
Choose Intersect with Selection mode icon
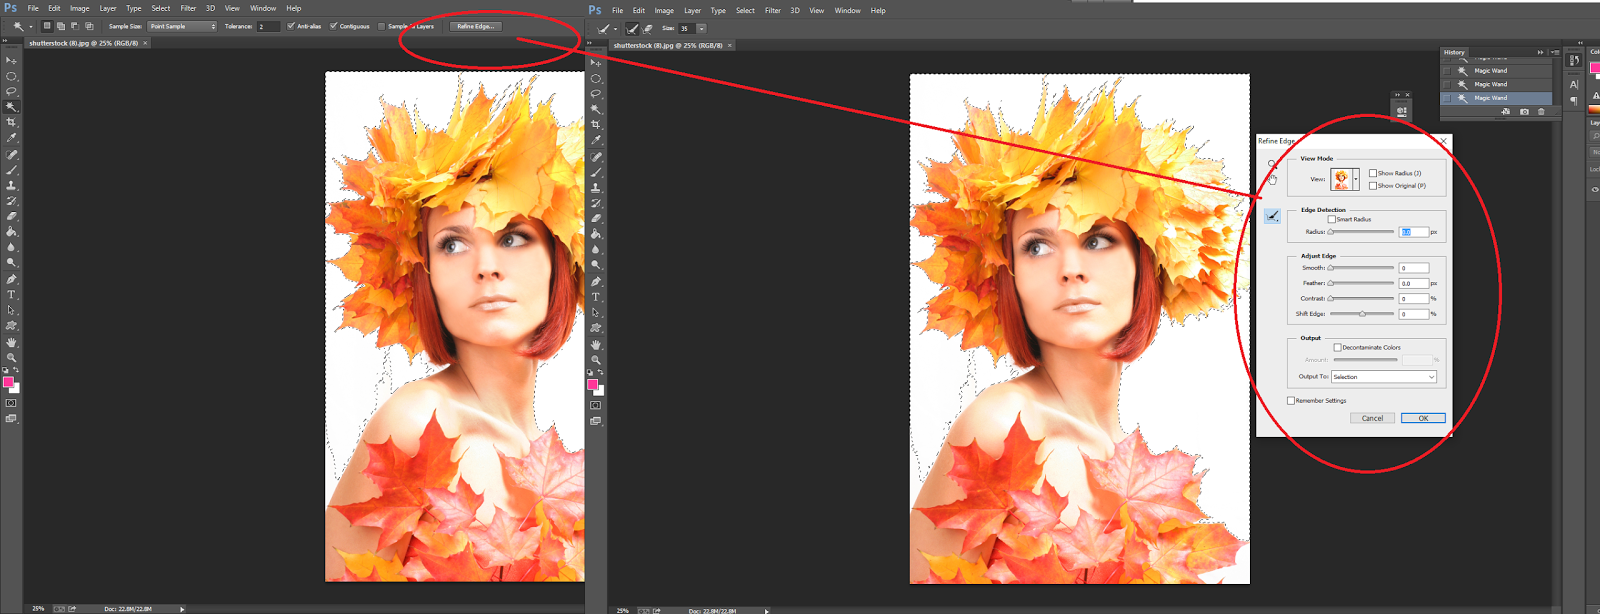tap(89, 26)
